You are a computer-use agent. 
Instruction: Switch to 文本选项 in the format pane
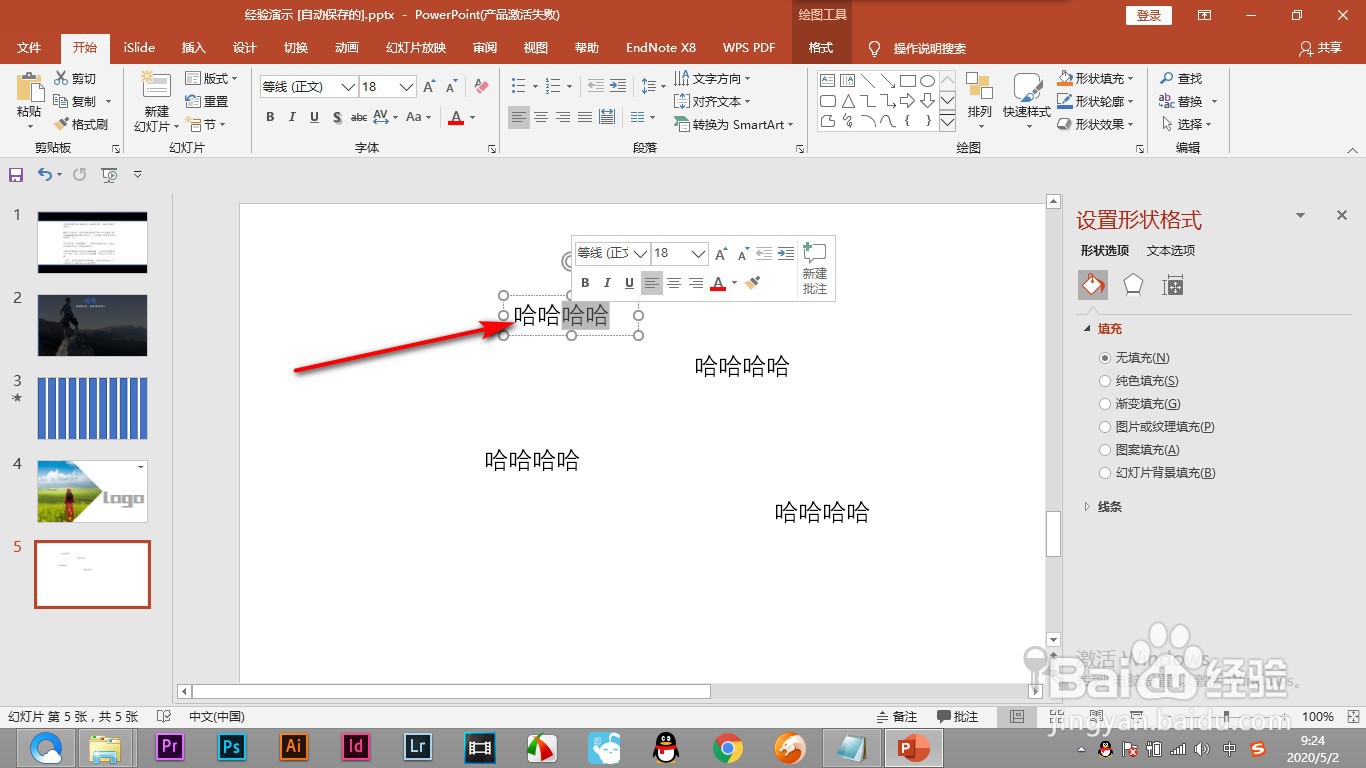[1171, 250]
